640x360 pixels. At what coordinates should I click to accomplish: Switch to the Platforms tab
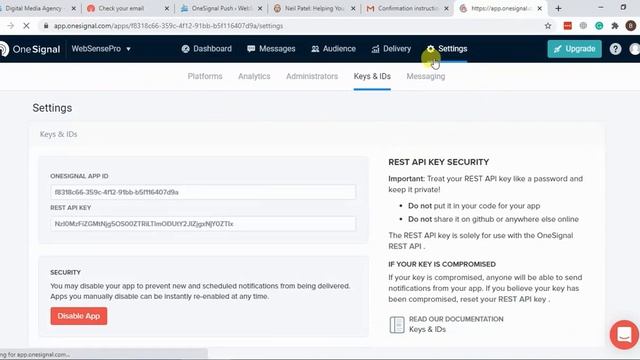click(205, 76)
